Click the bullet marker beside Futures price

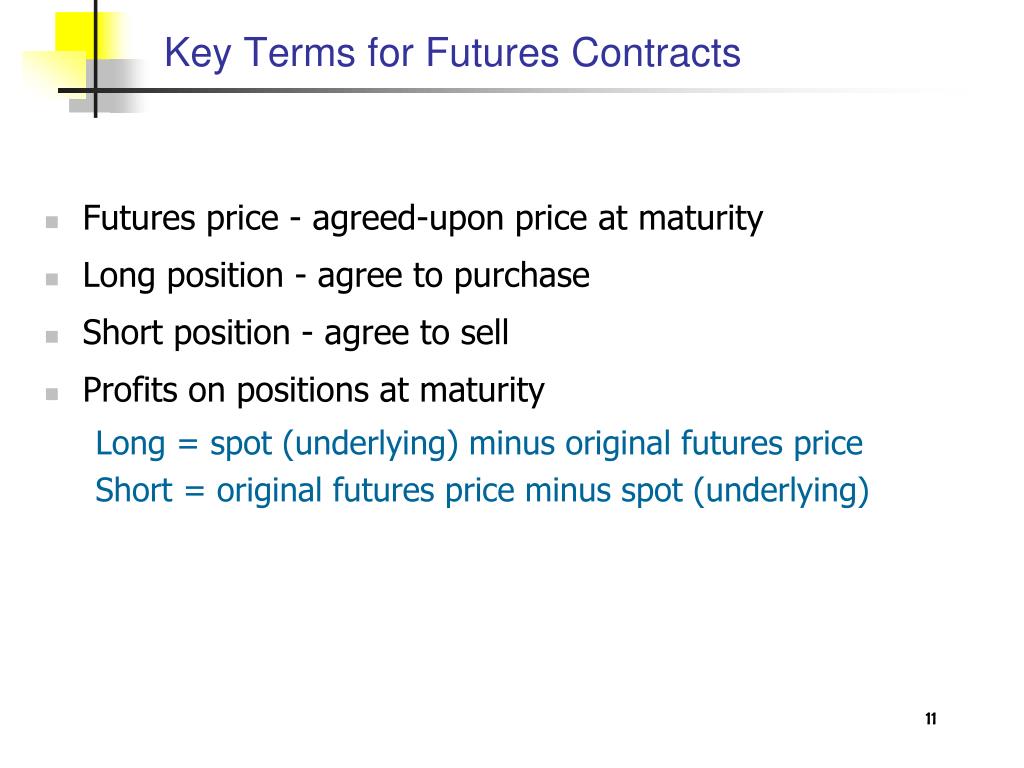pyautogui.click(x=52, y=222)
